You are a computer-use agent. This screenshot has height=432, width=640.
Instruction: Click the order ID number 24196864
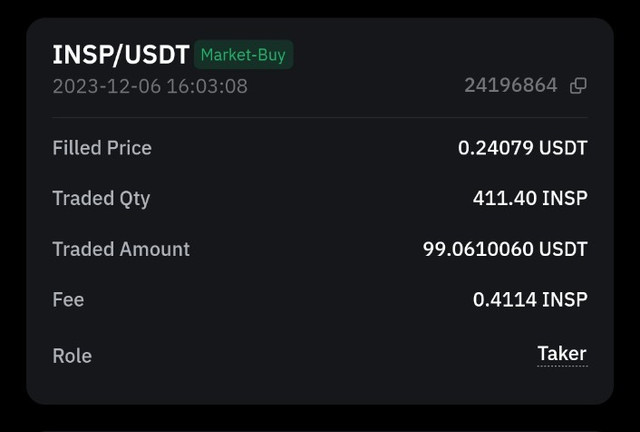pyautogui.click(x=511, y=86)
